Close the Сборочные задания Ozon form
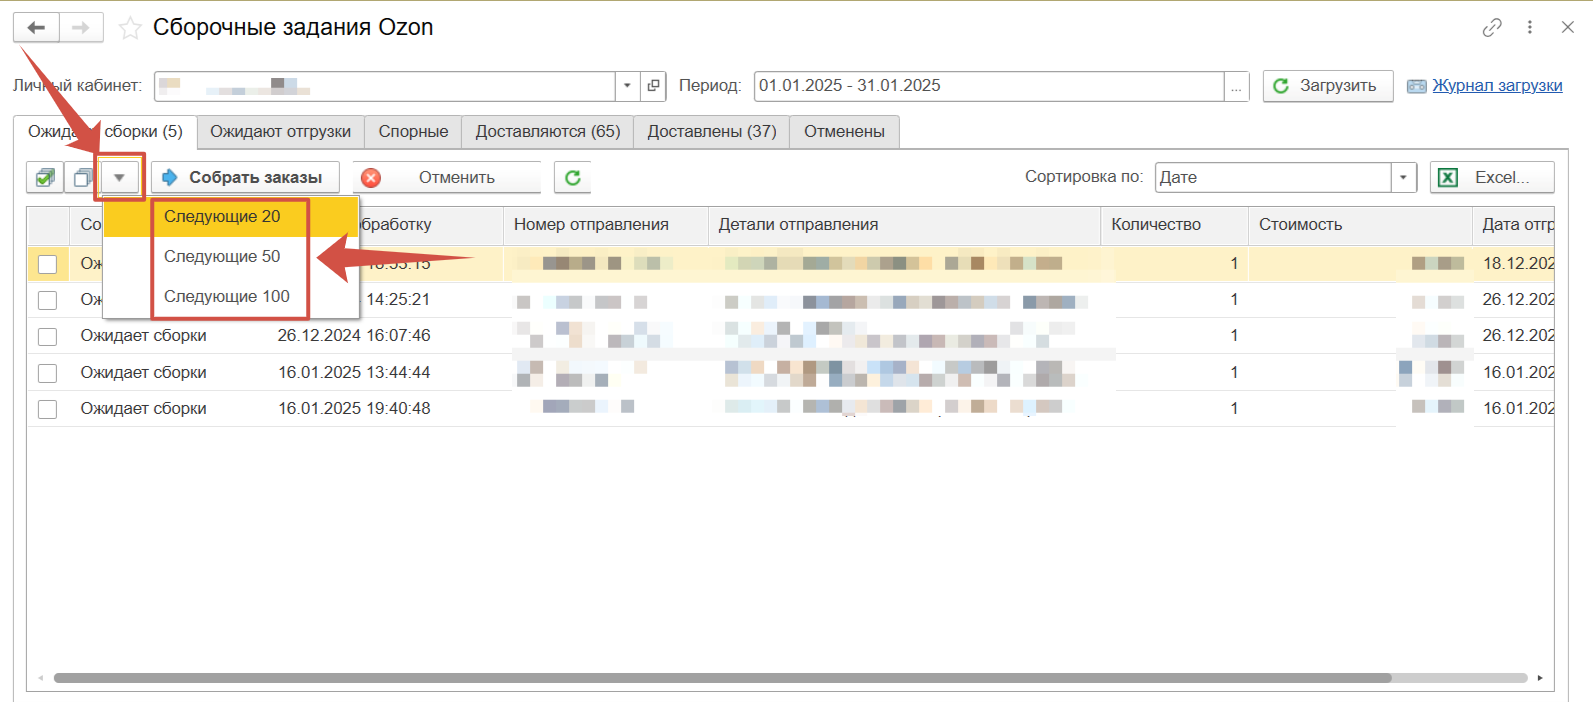Image resolution: width=1593 pixels, height=702 pixels. click(1568, 27)
